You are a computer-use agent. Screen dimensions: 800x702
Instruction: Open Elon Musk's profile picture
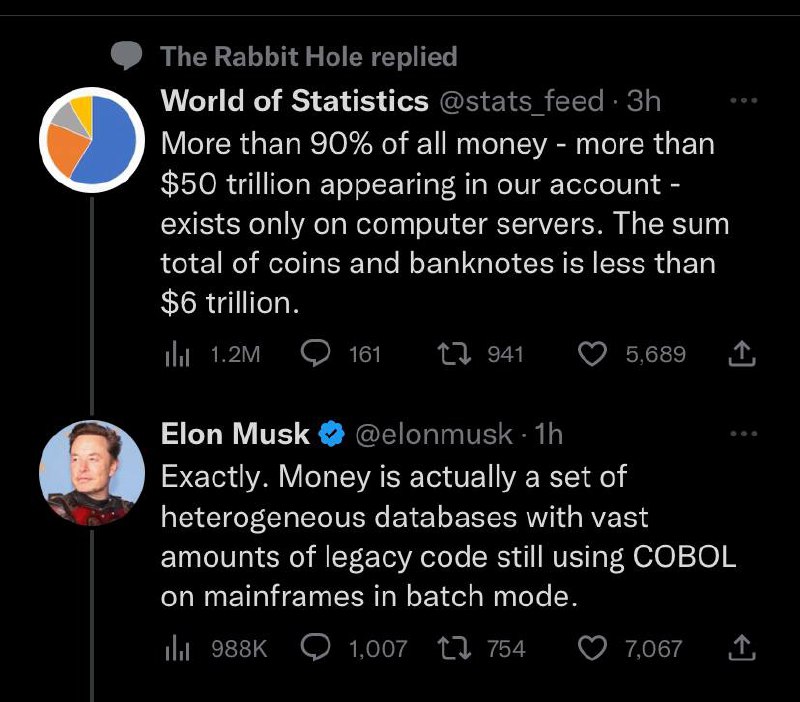92,473
